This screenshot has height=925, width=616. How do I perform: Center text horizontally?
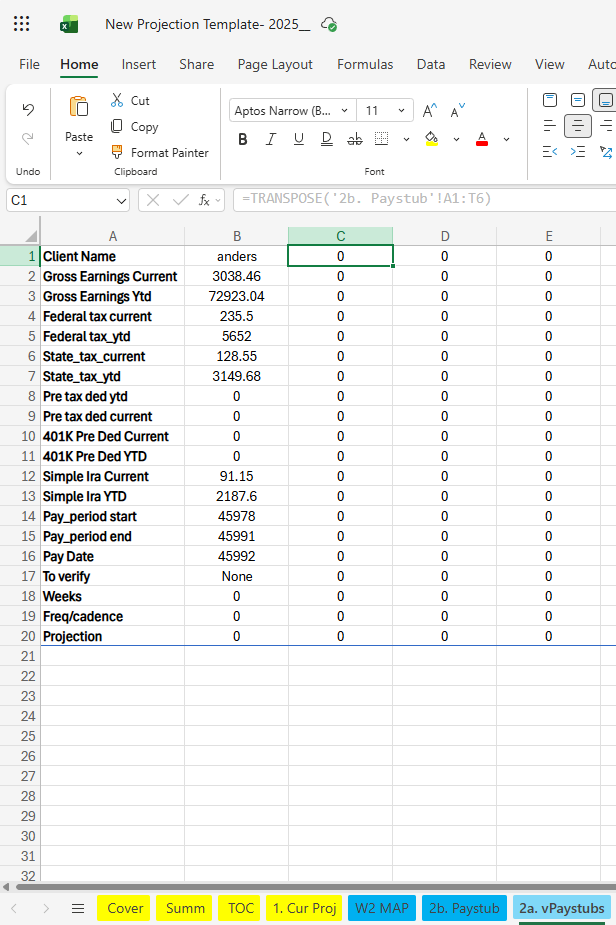click(578, 126)
